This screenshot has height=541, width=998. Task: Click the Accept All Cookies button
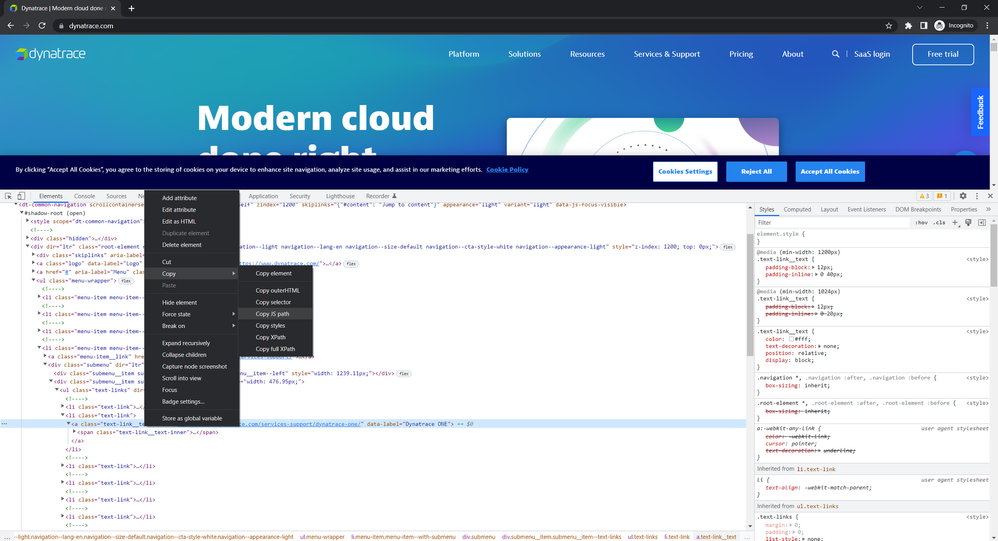coord(830,171)
